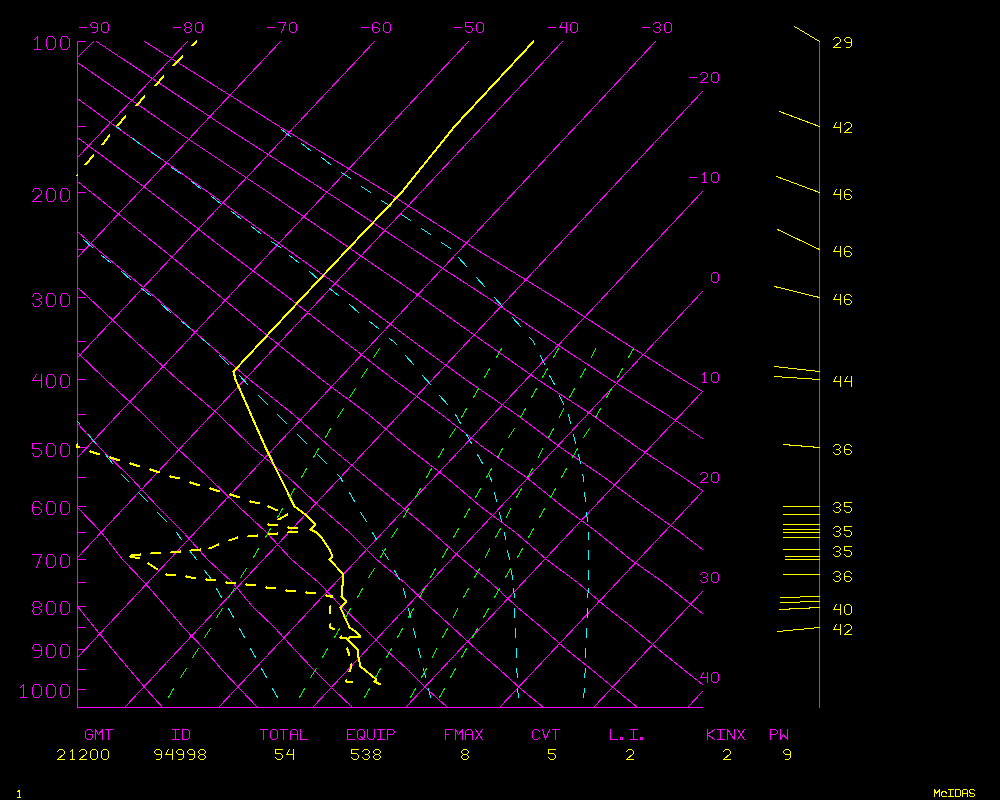The height and width of the screenshot is (800, 1000).
Task: Click the FMAX header label
Action: coord(464,735)
